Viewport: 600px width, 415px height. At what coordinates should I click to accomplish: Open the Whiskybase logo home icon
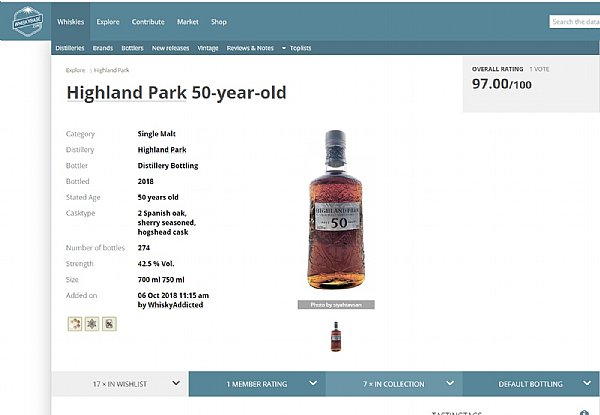click(28, 21)
